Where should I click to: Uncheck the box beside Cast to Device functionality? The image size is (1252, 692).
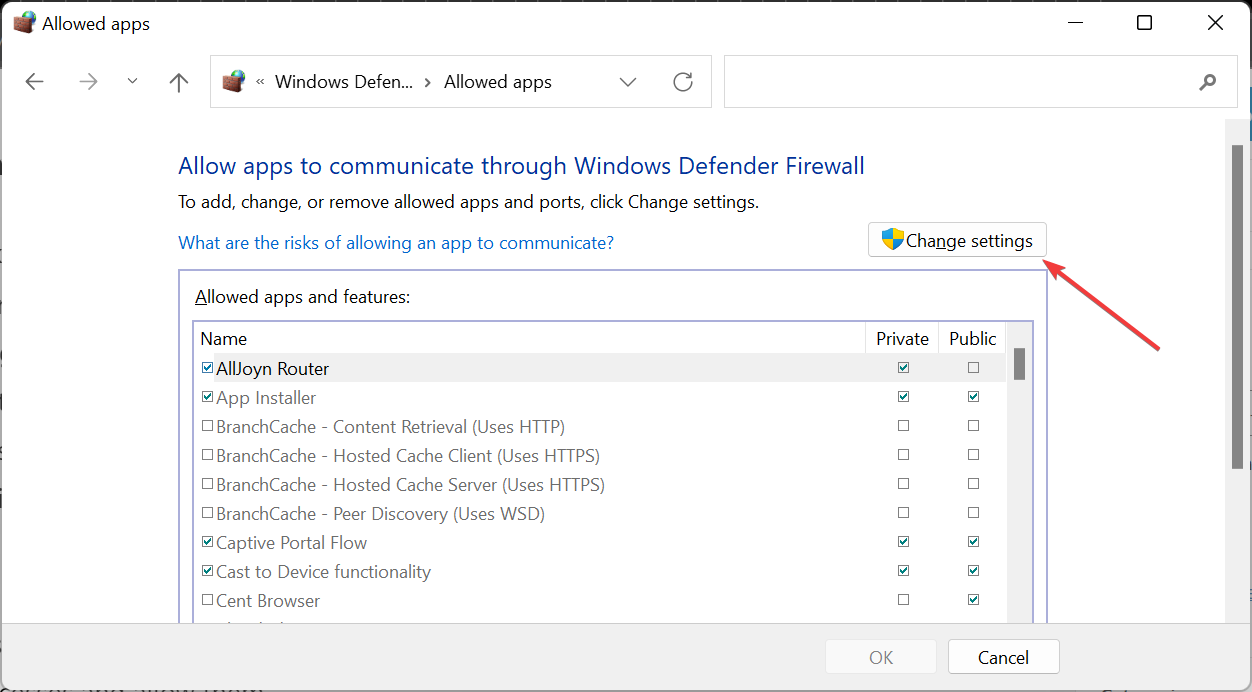pos(207,571)
